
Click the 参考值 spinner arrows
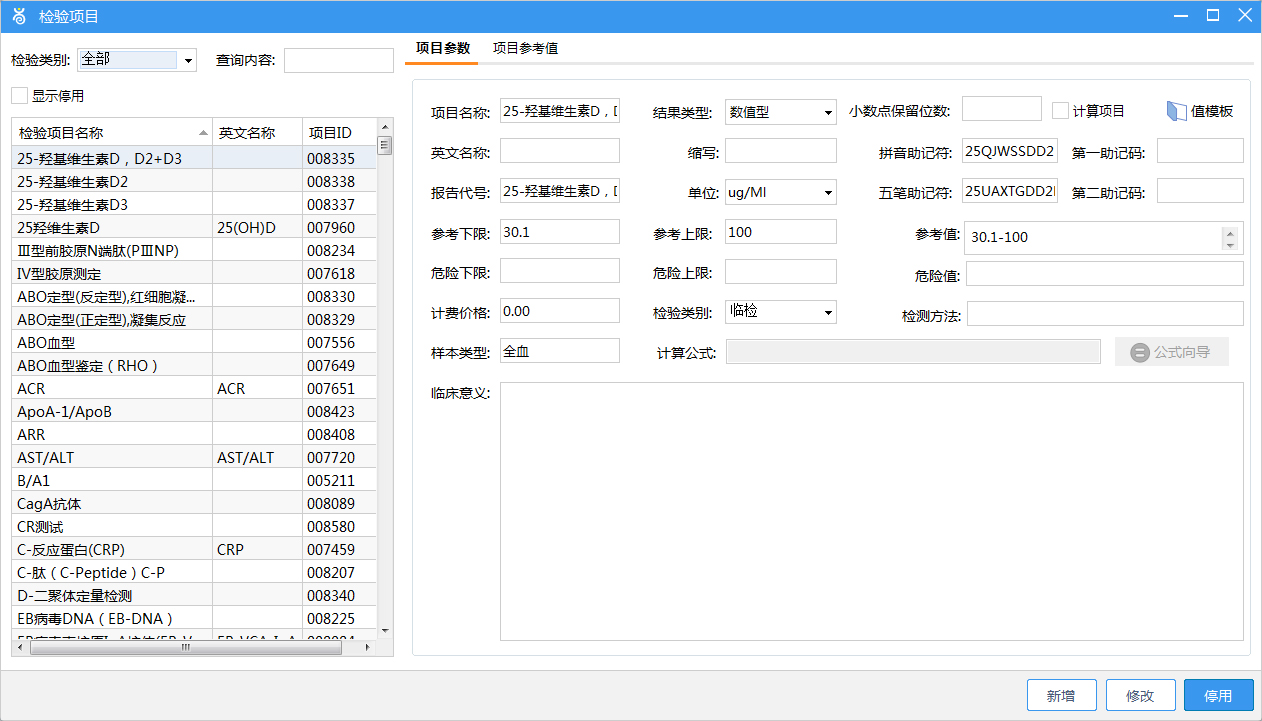(1230, 238)
